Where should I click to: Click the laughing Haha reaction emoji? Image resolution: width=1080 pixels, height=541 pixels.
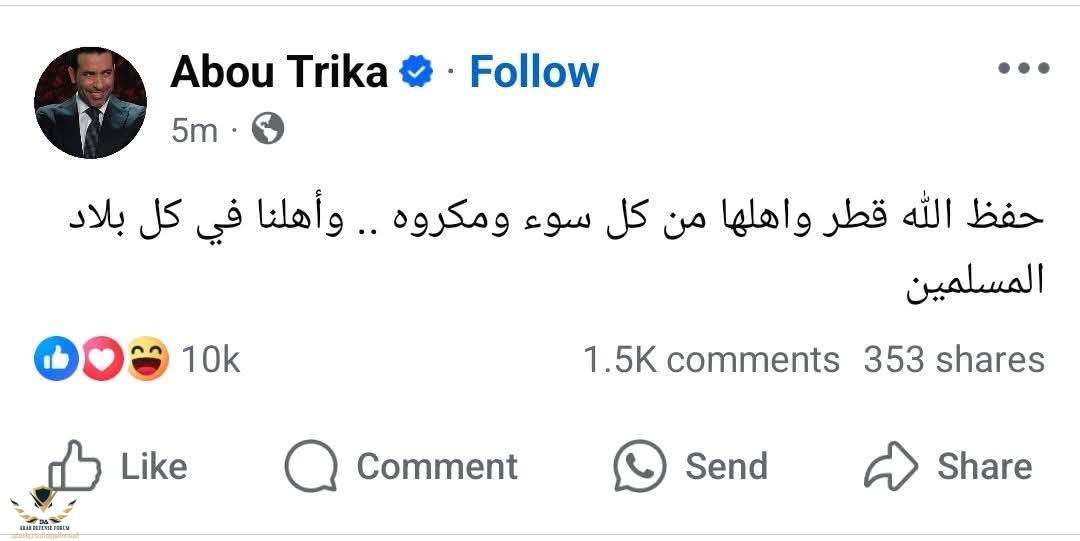147,360
